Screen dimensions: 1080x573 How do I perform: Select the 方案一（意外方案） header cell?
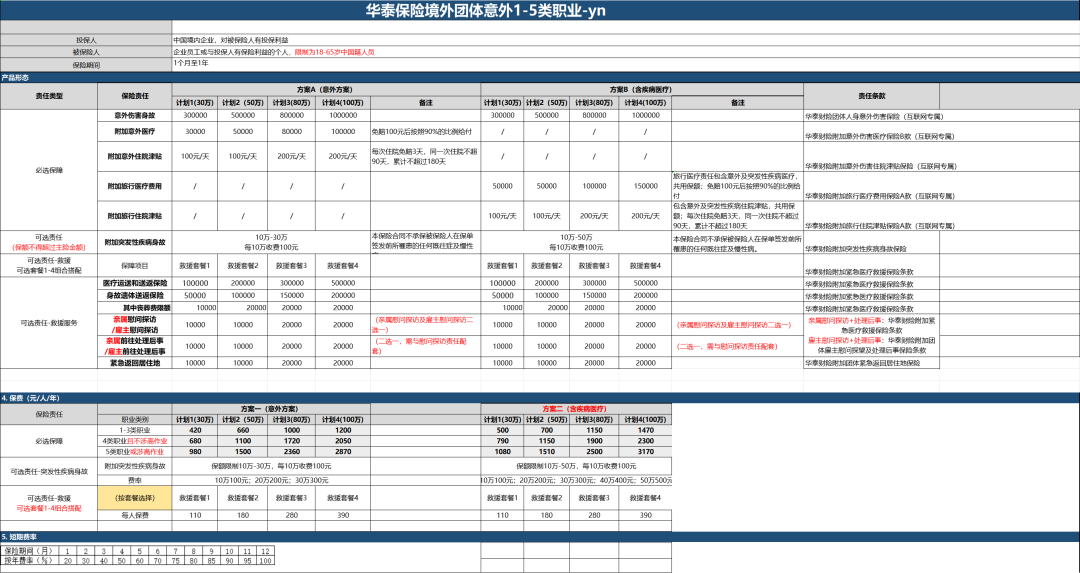click(x=269, y=408)
